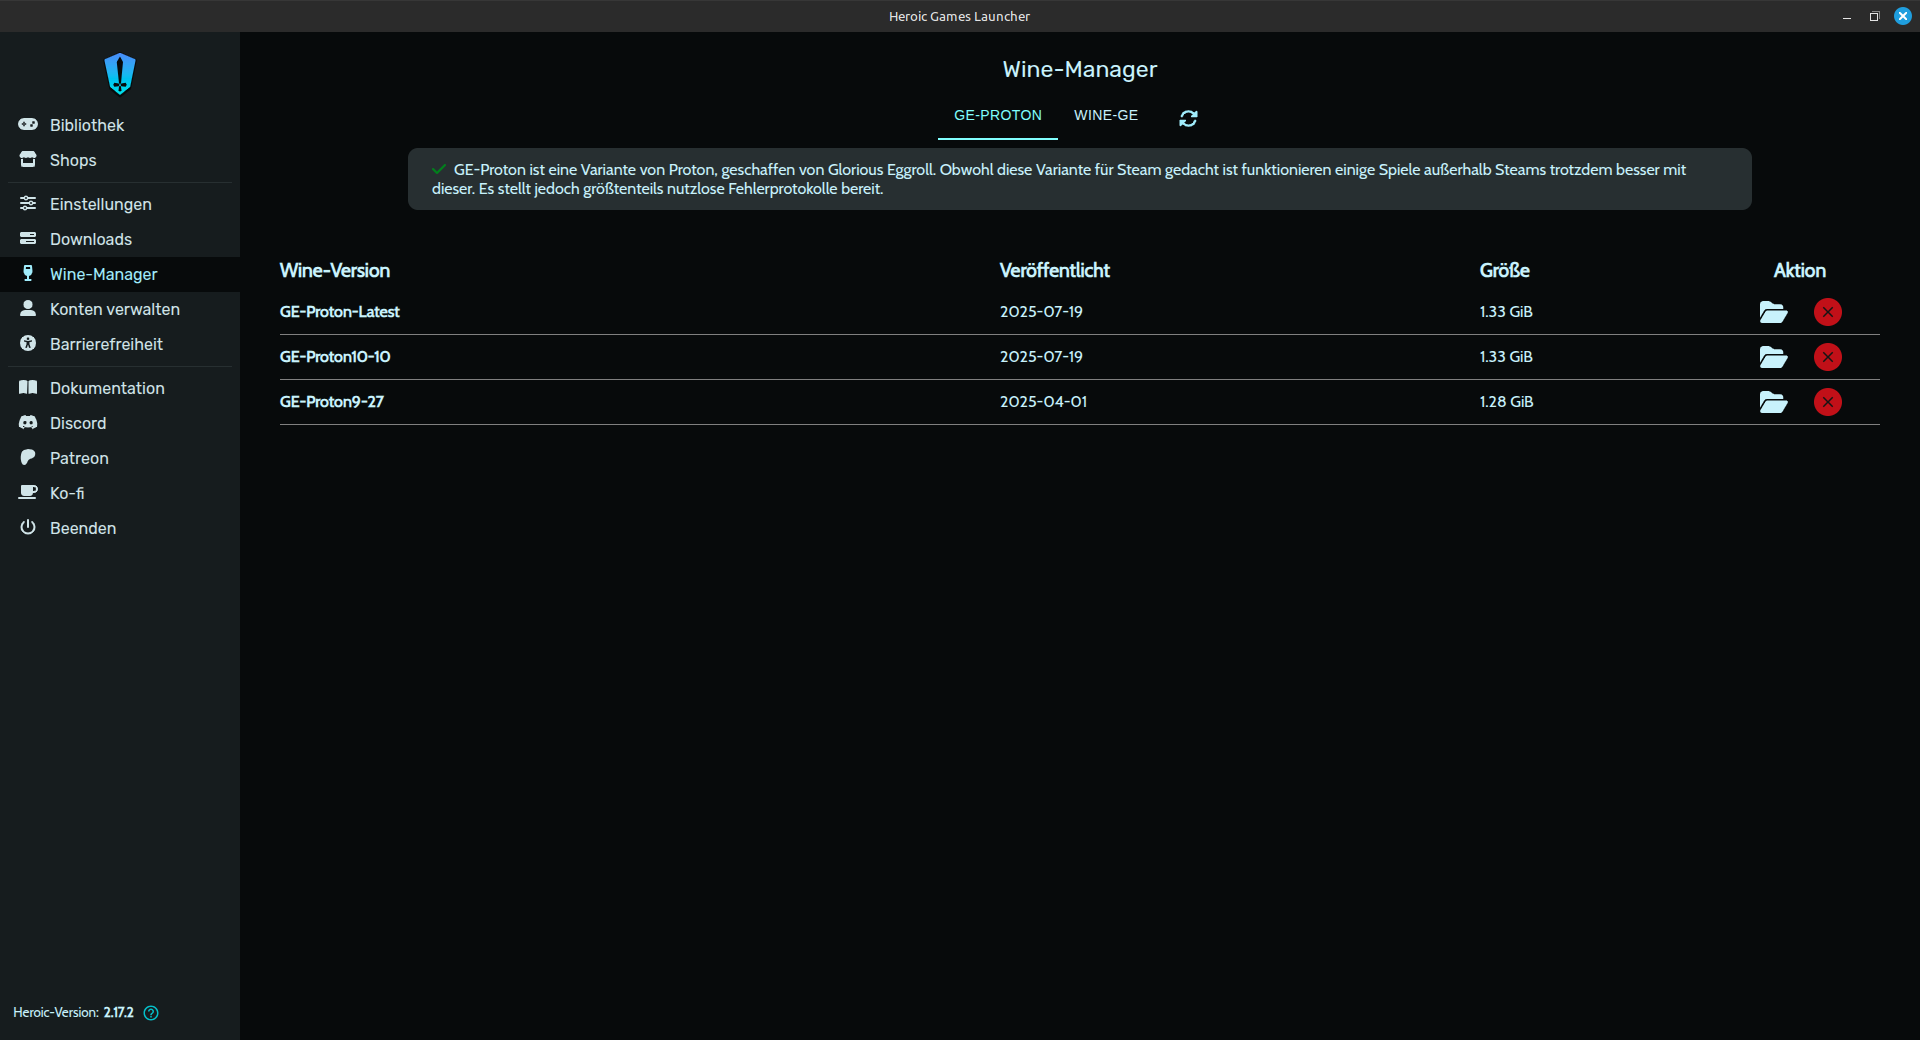Viewport: 1920px width, 1040px height.
Task: Remove GE-Proton10-10 with the red X
Action: 1828,357
